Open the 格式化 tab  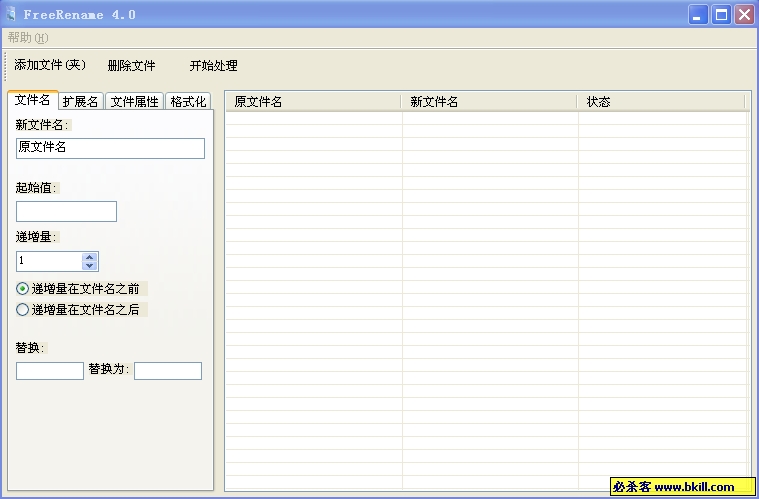188,102
